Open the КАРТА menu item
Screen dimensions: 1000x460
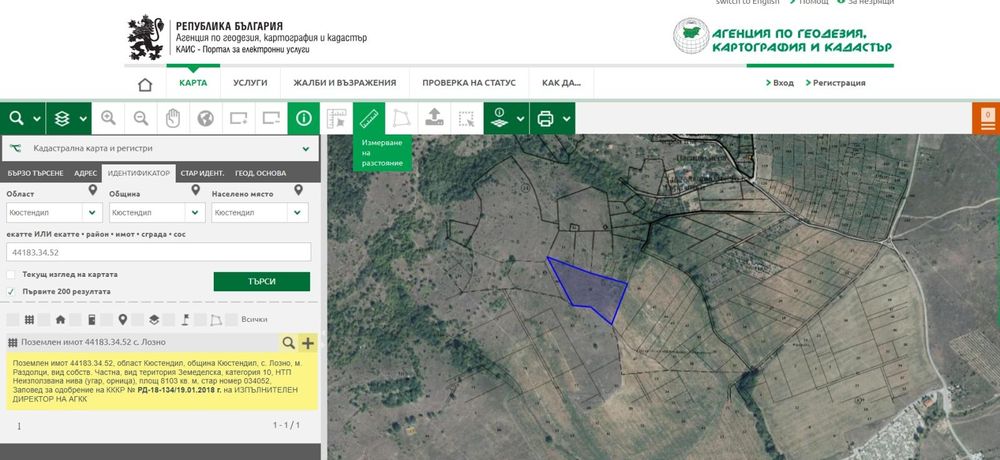coord(193,83)
